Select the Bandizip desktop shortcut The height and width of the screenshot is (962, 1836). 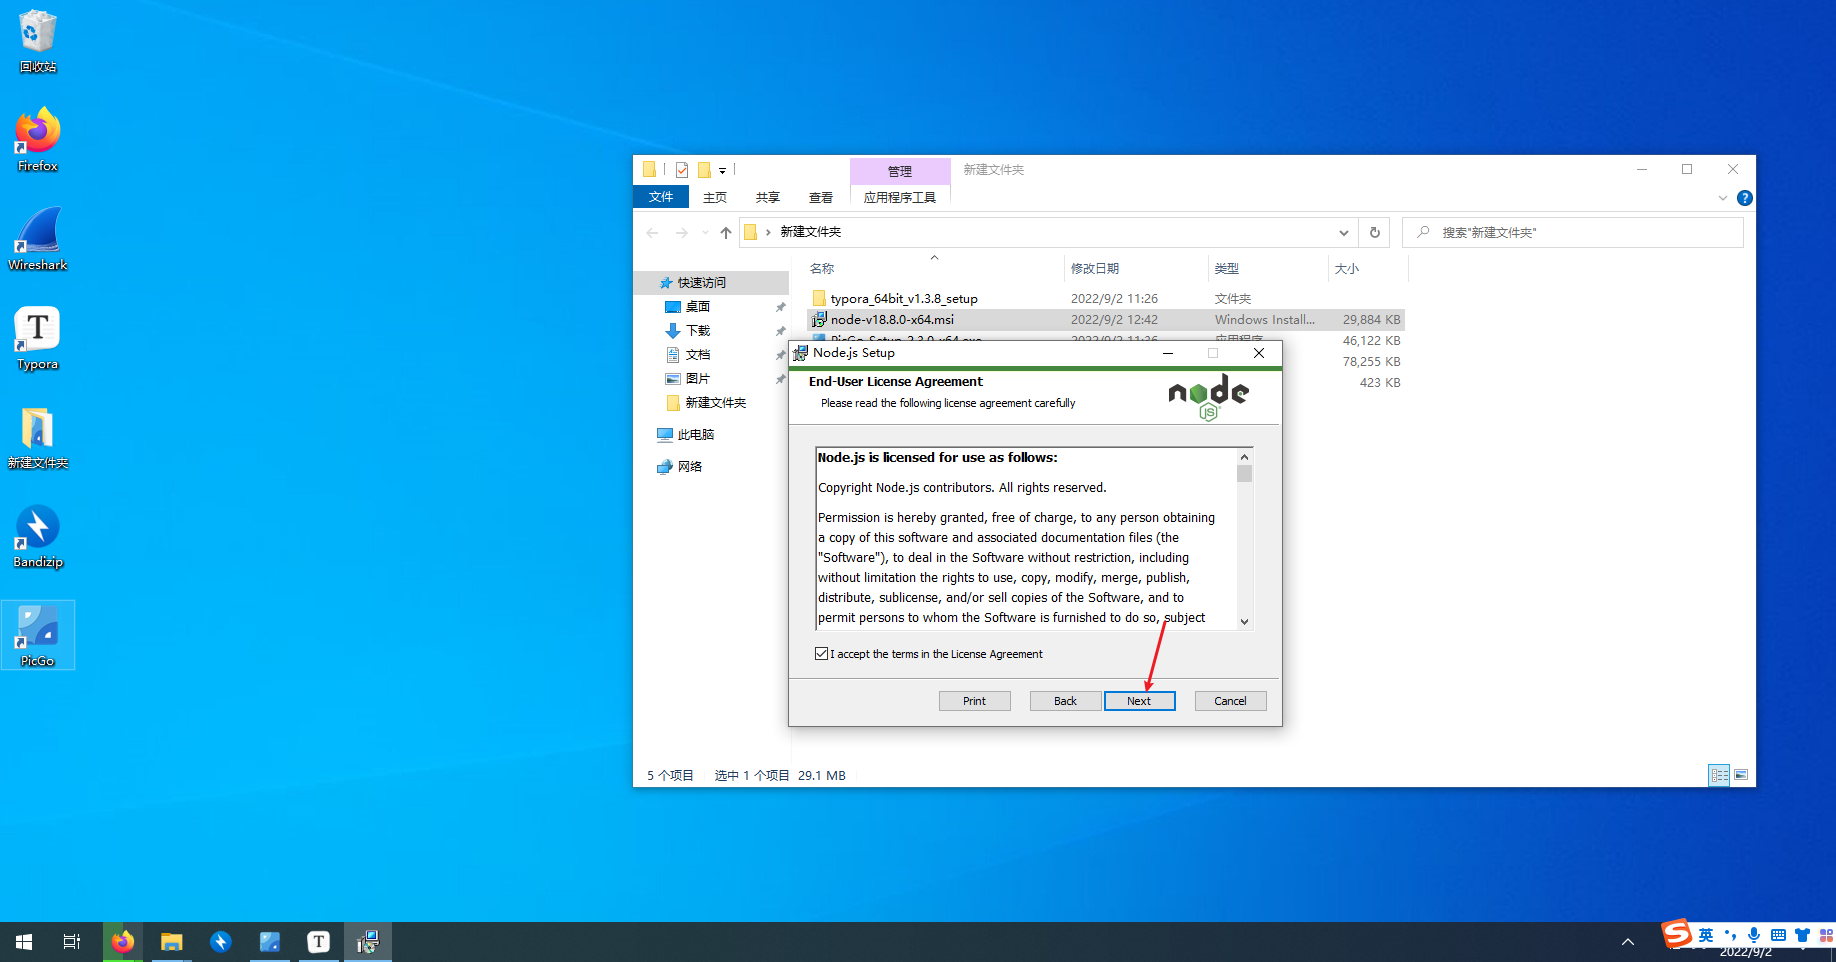38,536
